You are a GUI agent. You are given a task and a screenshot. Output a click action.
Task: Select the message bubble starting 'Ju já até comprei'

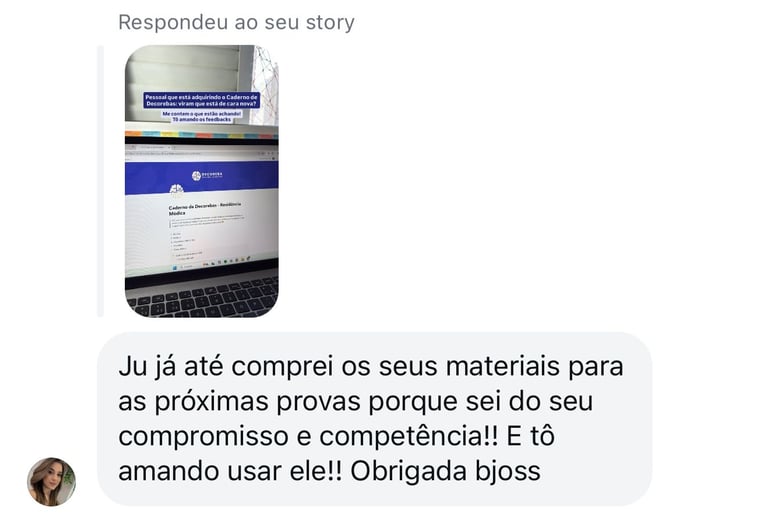[x=375, y=419]
